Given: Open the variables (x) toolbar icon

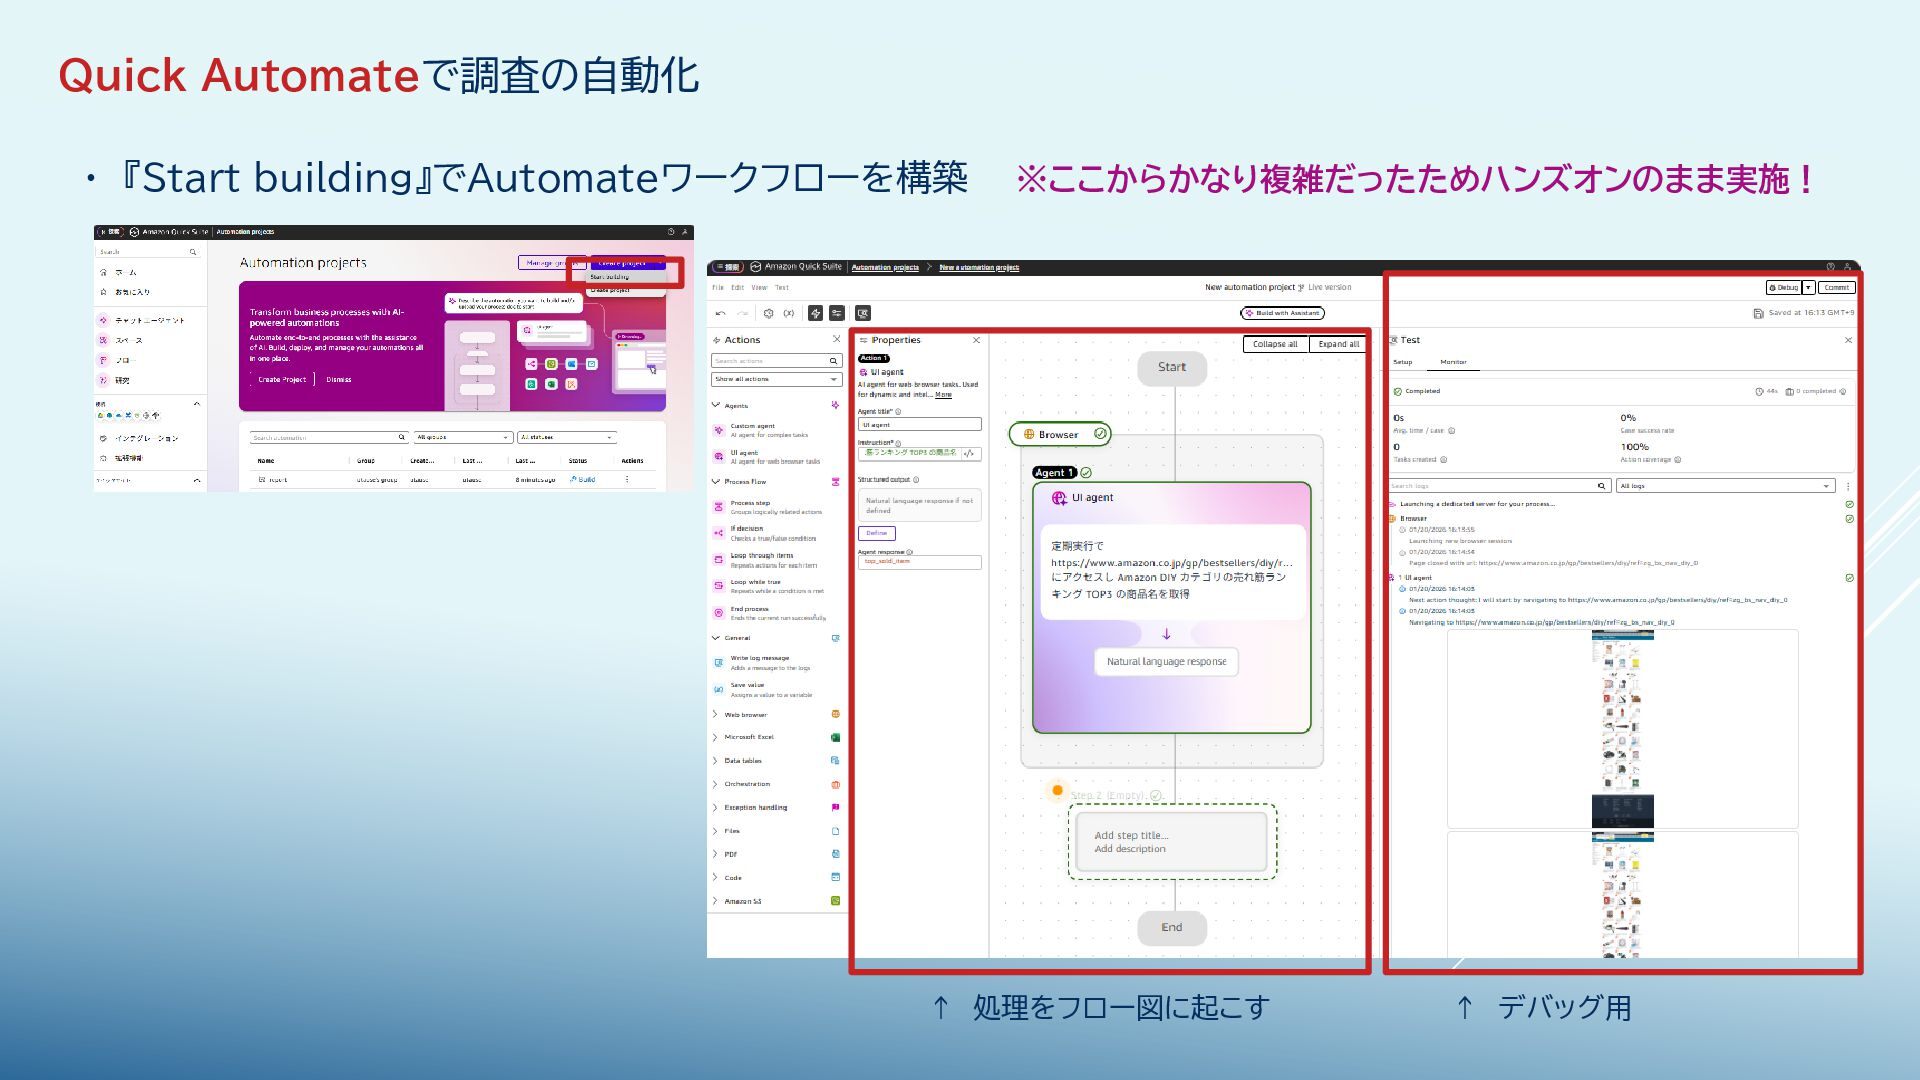Looking at the screenshot, I should tap(789, 314).
